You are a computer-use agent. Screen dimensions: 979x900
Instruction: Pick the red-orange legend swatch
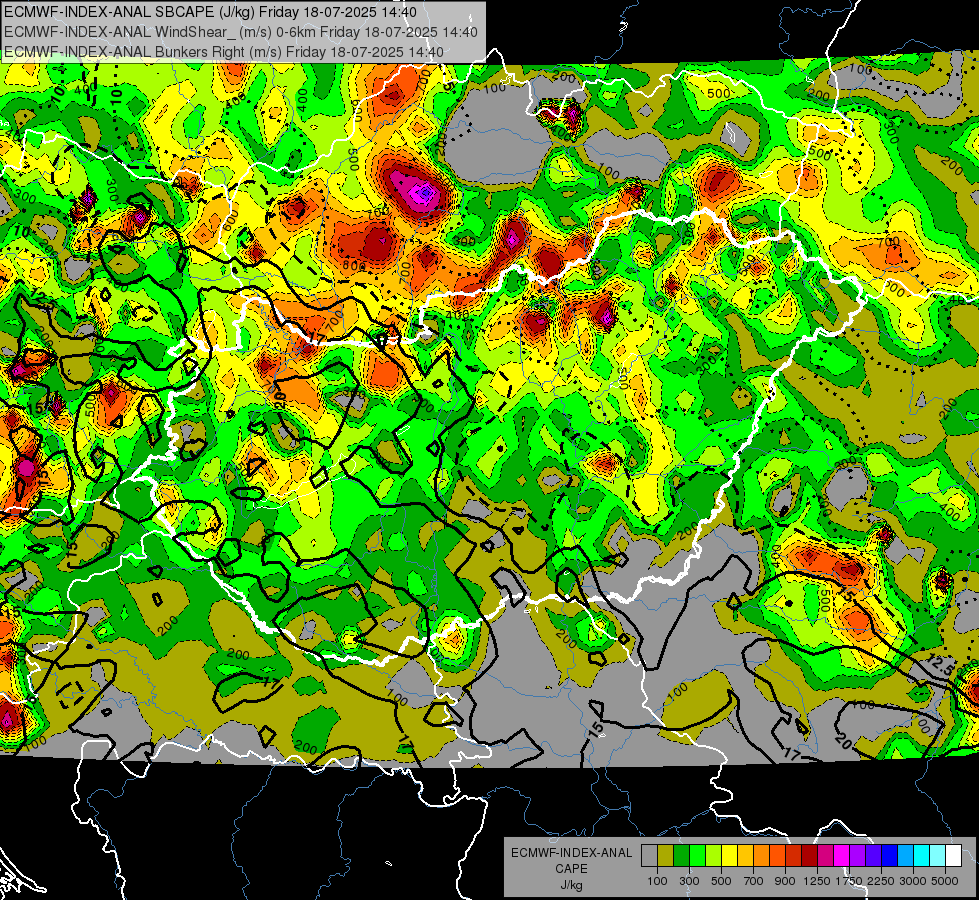point(777,856)
